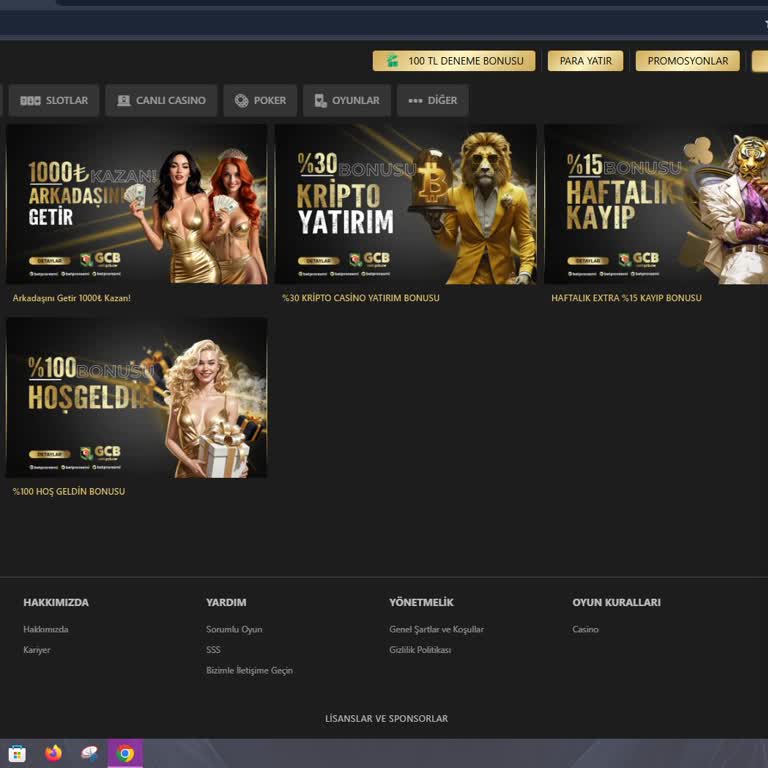Click Detaylar on the Hoşgeldin banner
Viewport: 768px width, 768px height.
49,454
